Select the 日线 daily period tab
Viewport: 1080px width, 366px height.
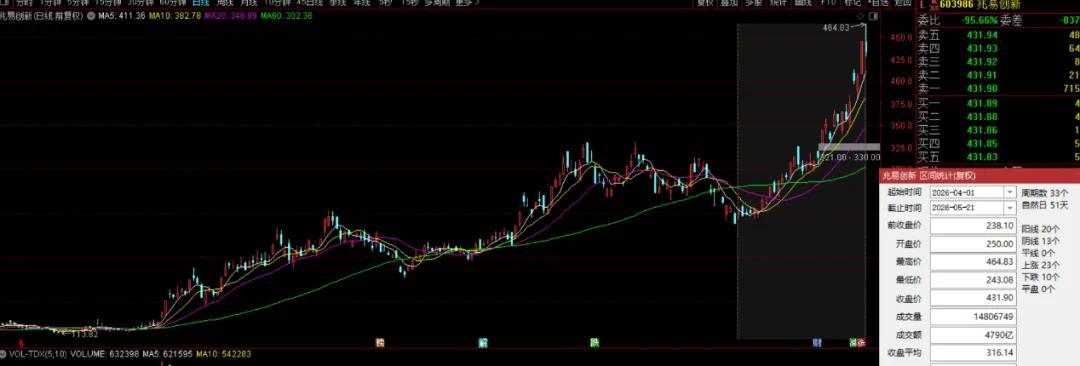(x=200, y=3)
